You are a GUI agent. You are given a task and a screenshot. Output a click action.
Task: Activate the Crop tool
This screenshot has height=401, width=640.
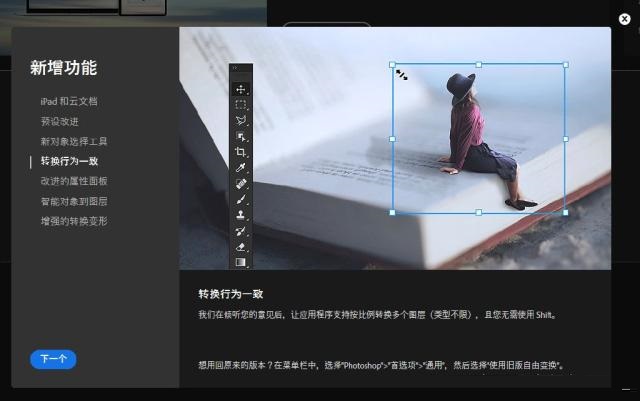[241, 152]
